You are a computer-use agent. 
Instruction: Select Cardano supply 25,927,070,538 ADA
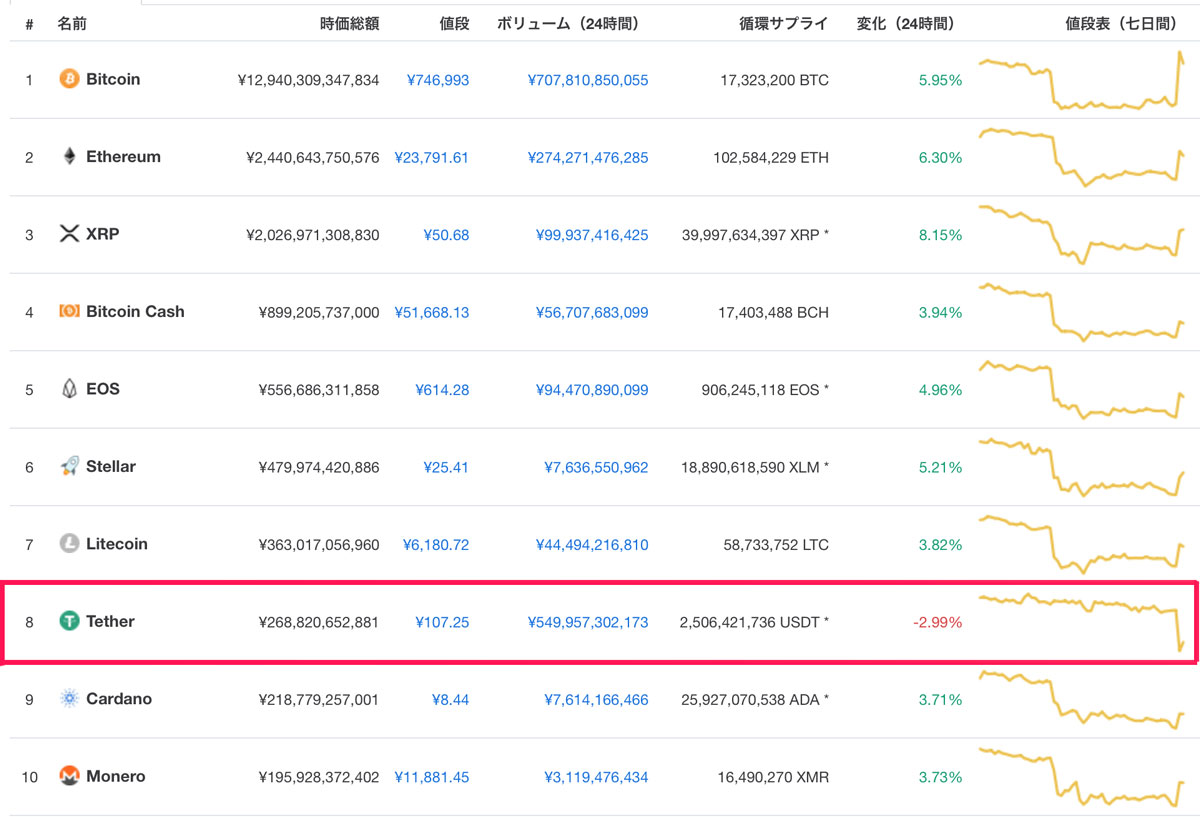pos(753,700)
